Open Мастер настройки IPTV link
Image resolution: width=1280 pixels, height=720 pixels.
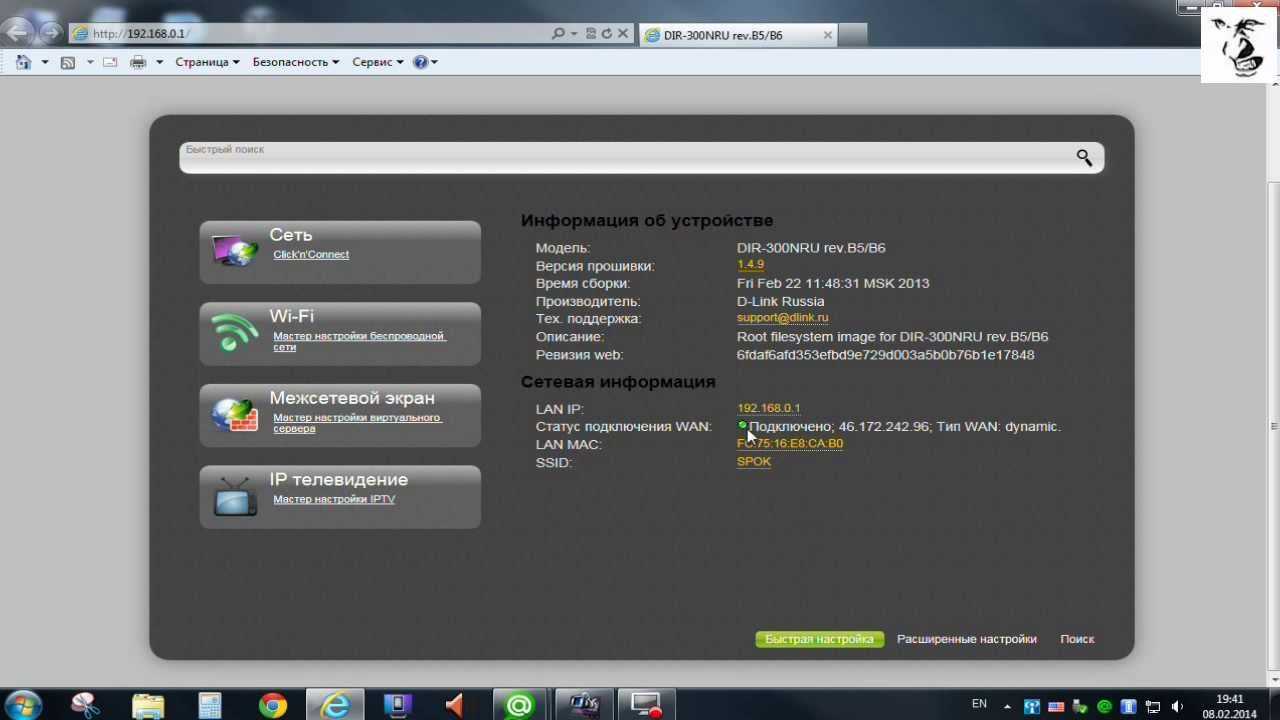[x=334, y=499]
